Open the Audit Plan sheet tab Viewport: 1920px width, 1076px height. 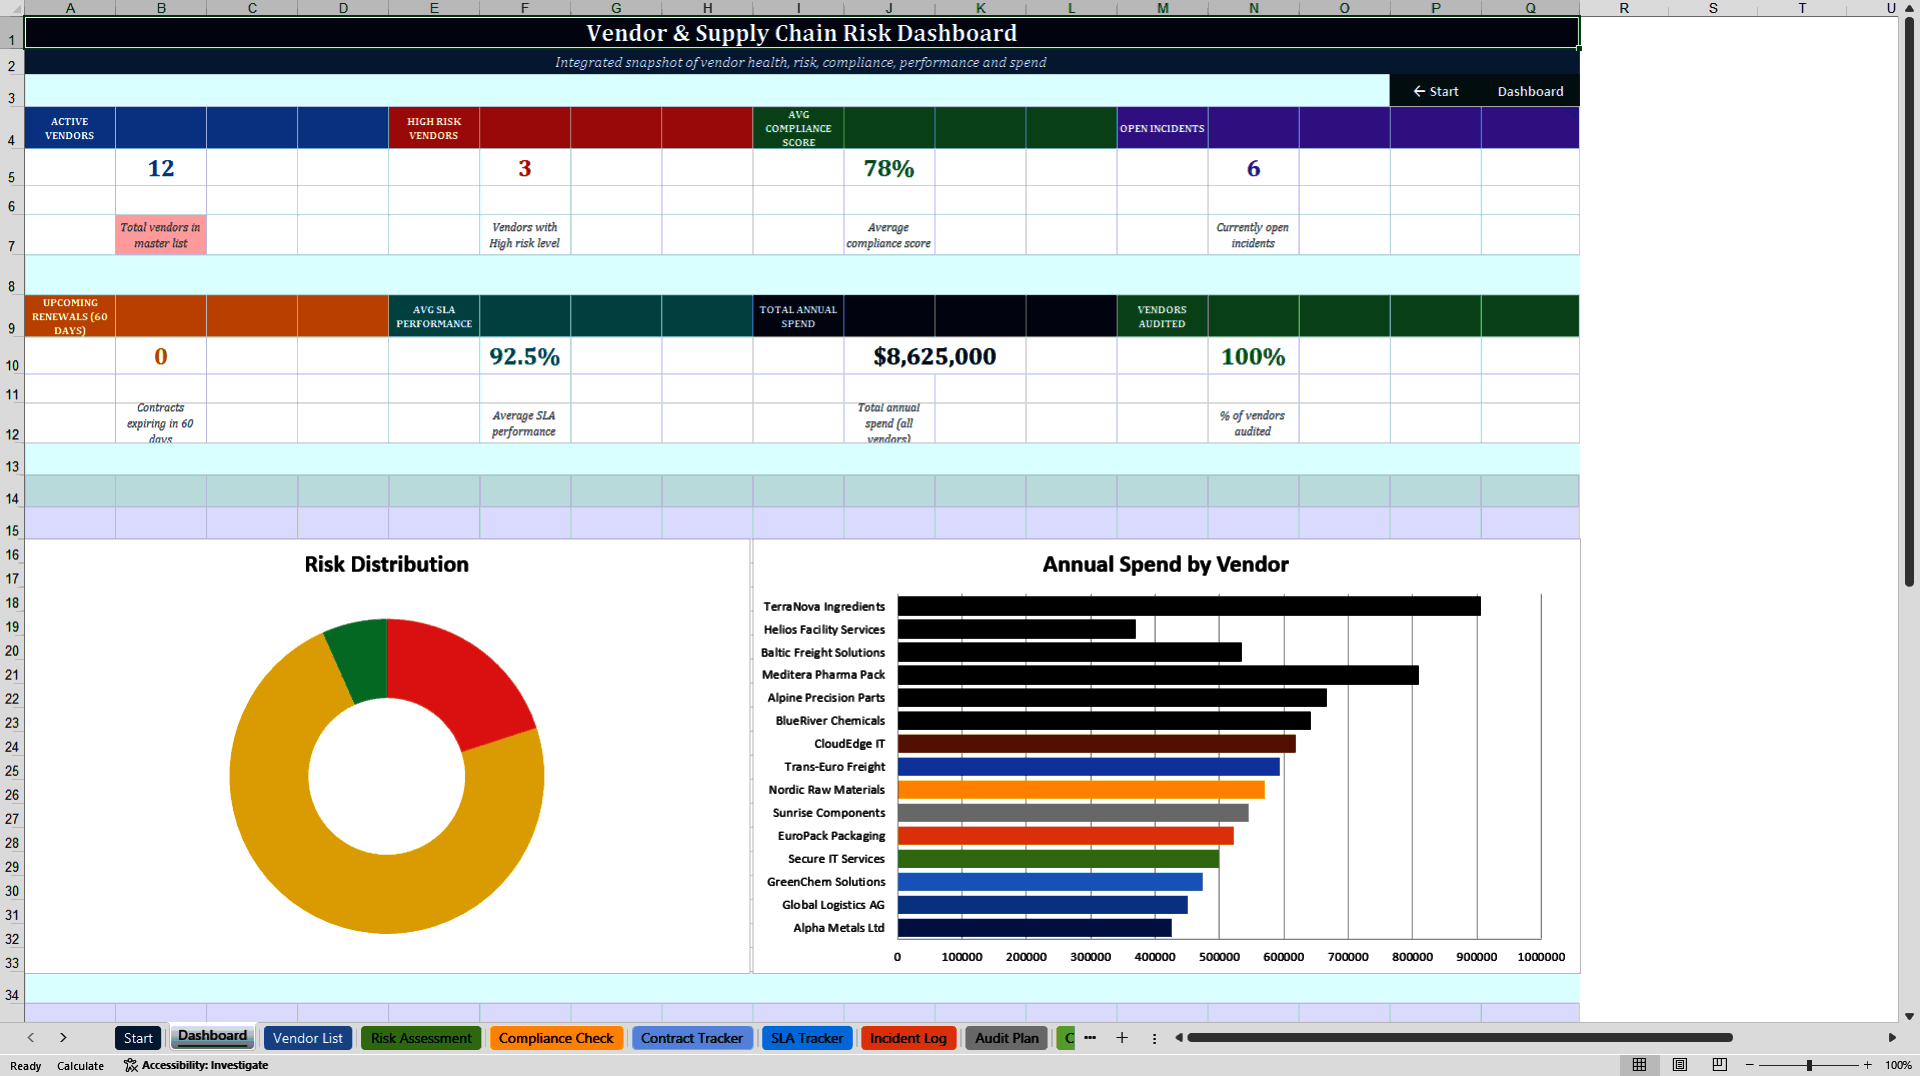1007,1038
